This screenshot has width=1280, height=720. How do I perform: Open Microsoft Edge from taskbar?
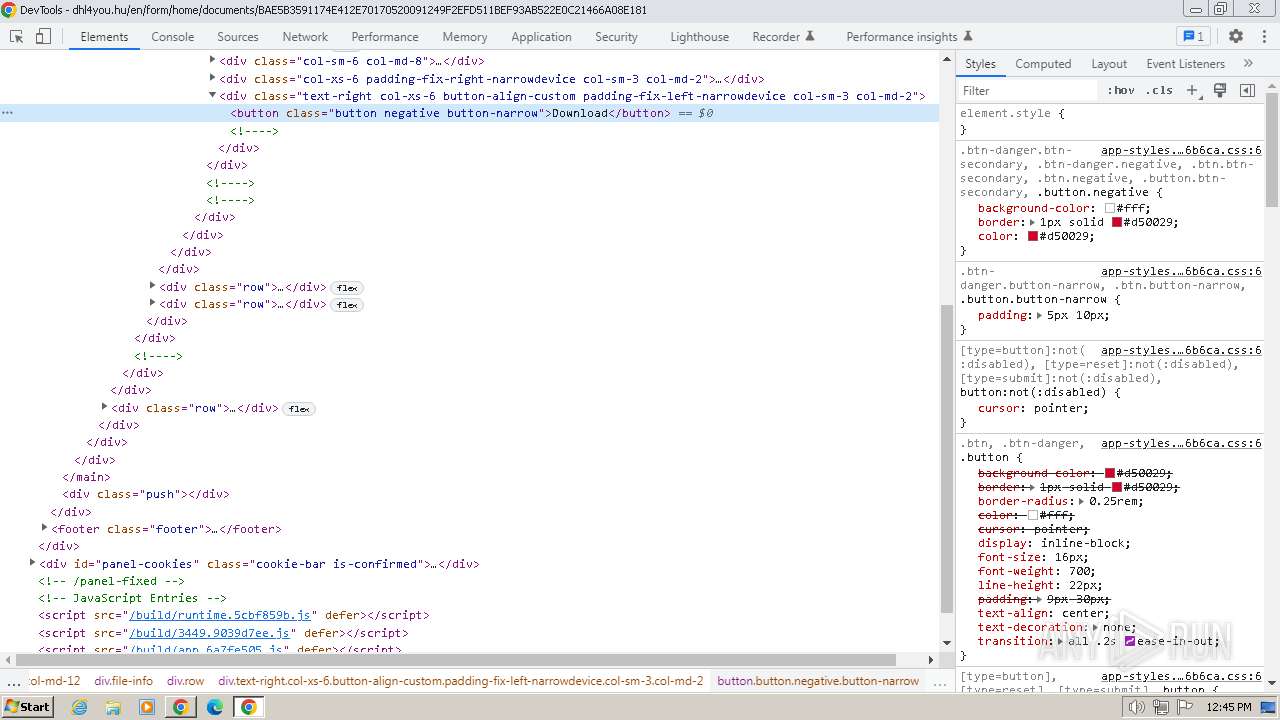(x=214, y=707)
